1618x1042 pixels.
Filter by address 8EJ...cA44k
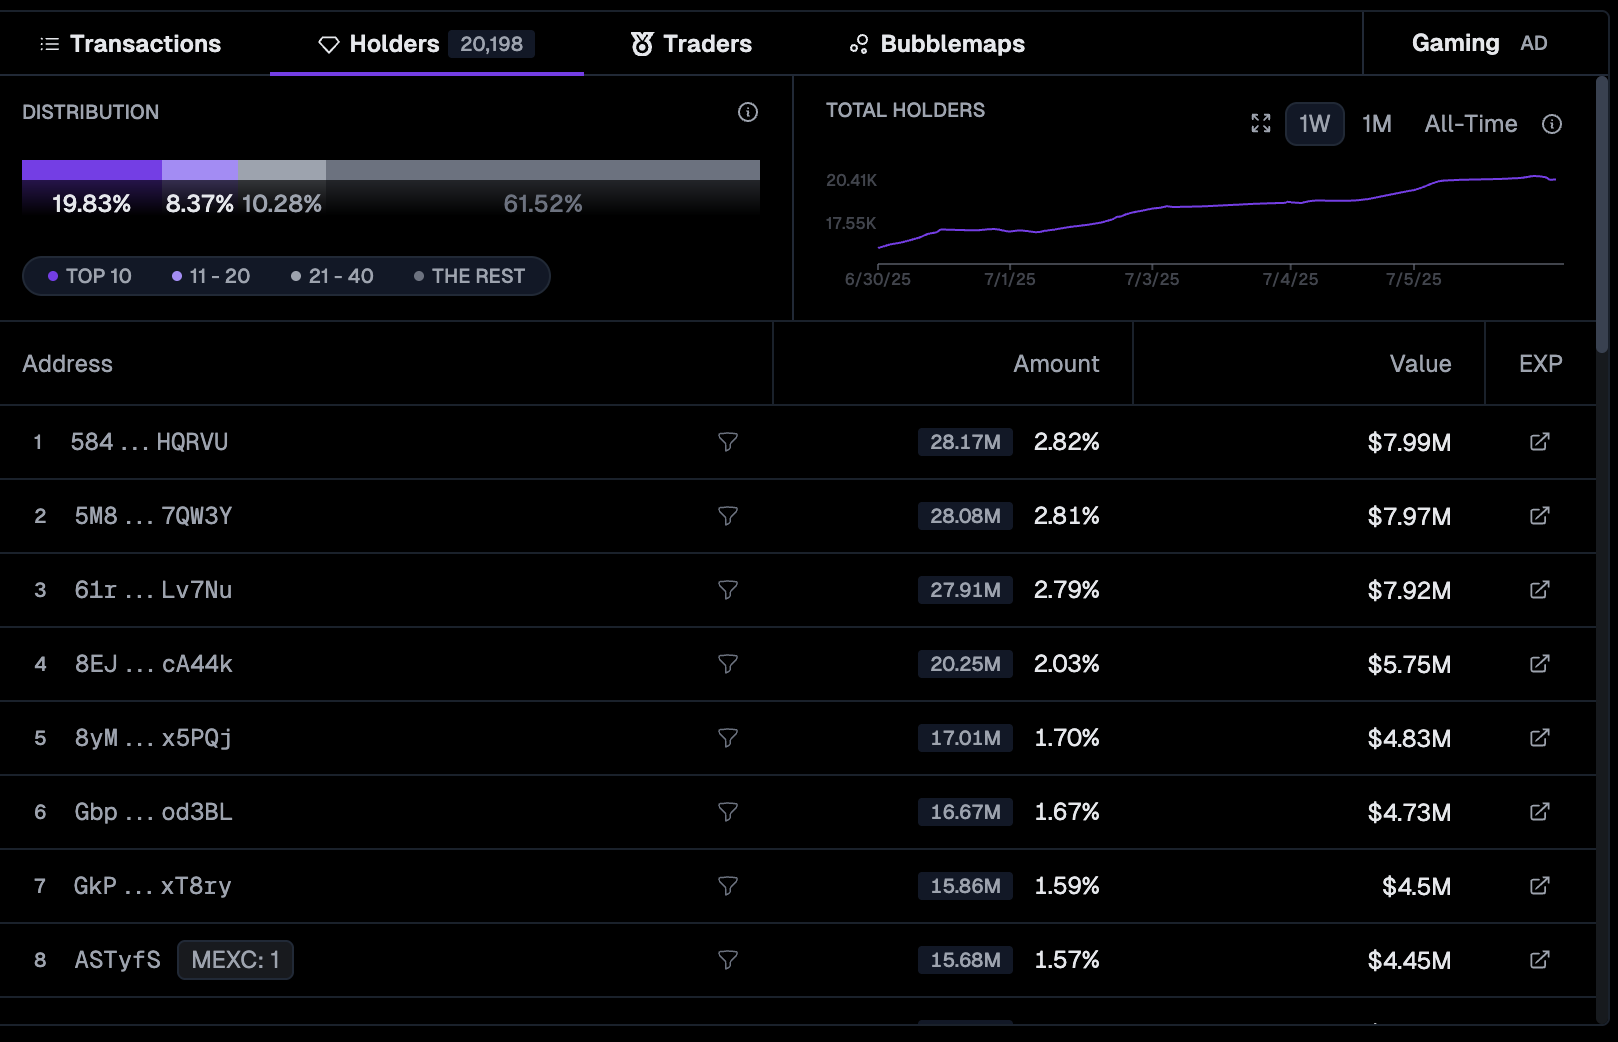727,664
